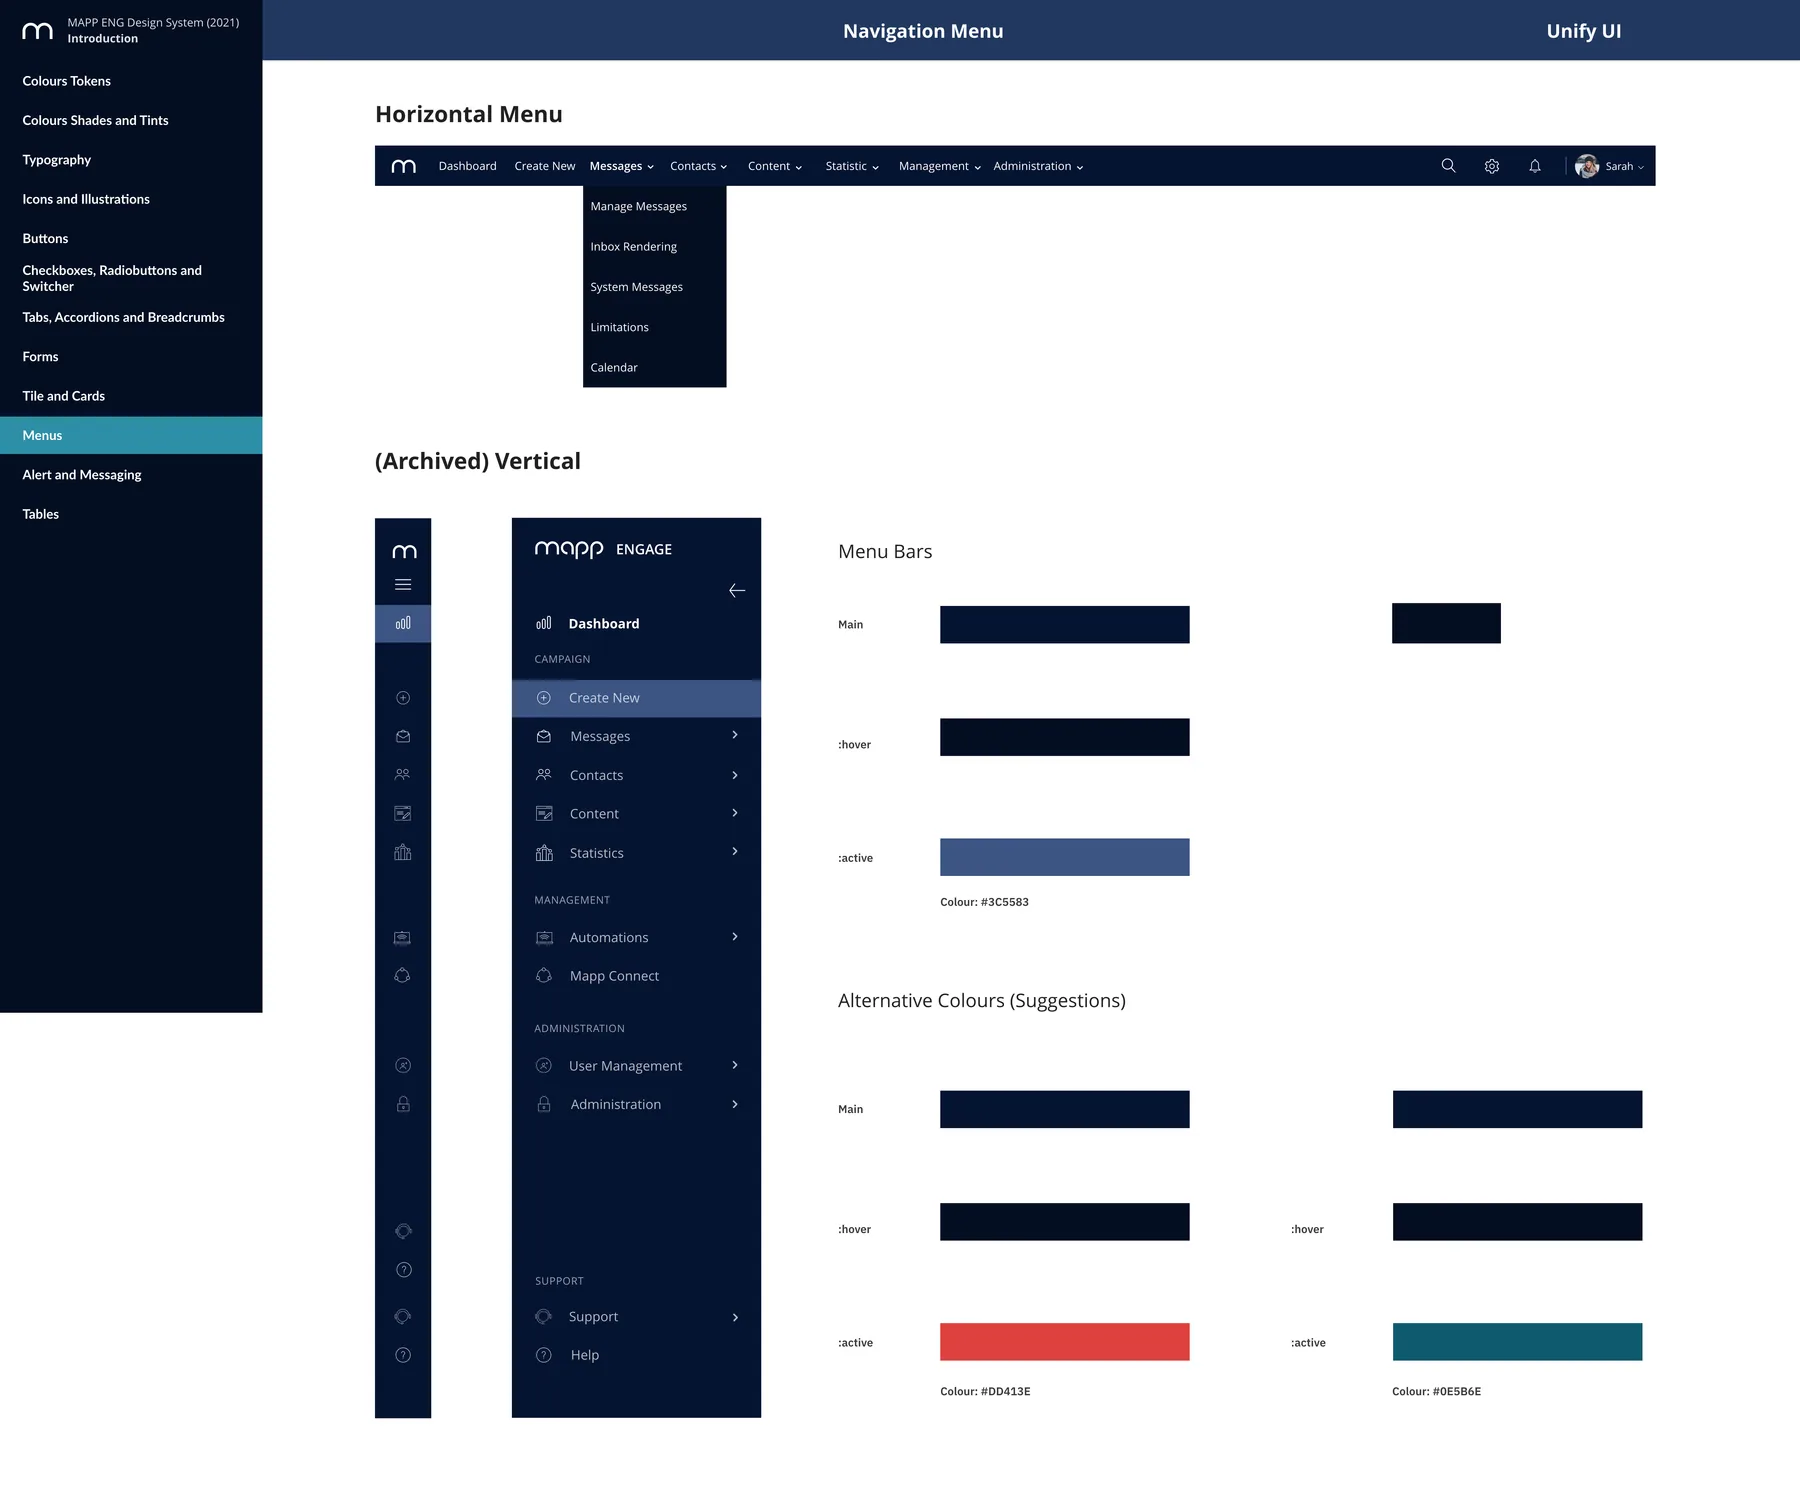Click create new plus icon in collapsed sidebar
Image resolution: width=1800 pixels, height=1508 pixels.
pyautogui.click(x=403, y=698)
